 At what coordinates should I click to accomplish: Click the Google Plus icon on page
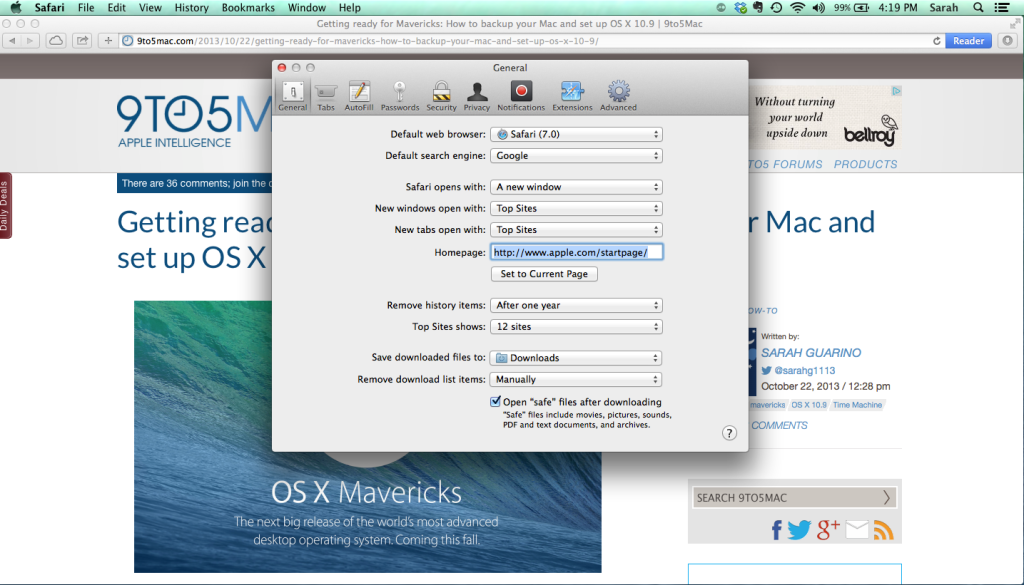point(827,530)
